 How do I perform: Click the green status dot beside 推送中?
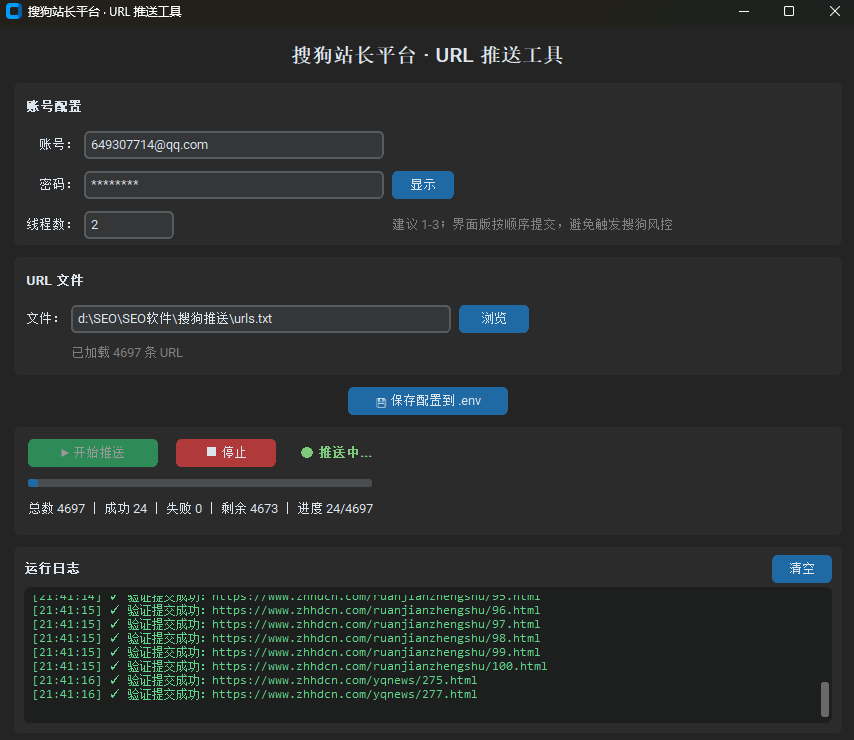point(307,452)
